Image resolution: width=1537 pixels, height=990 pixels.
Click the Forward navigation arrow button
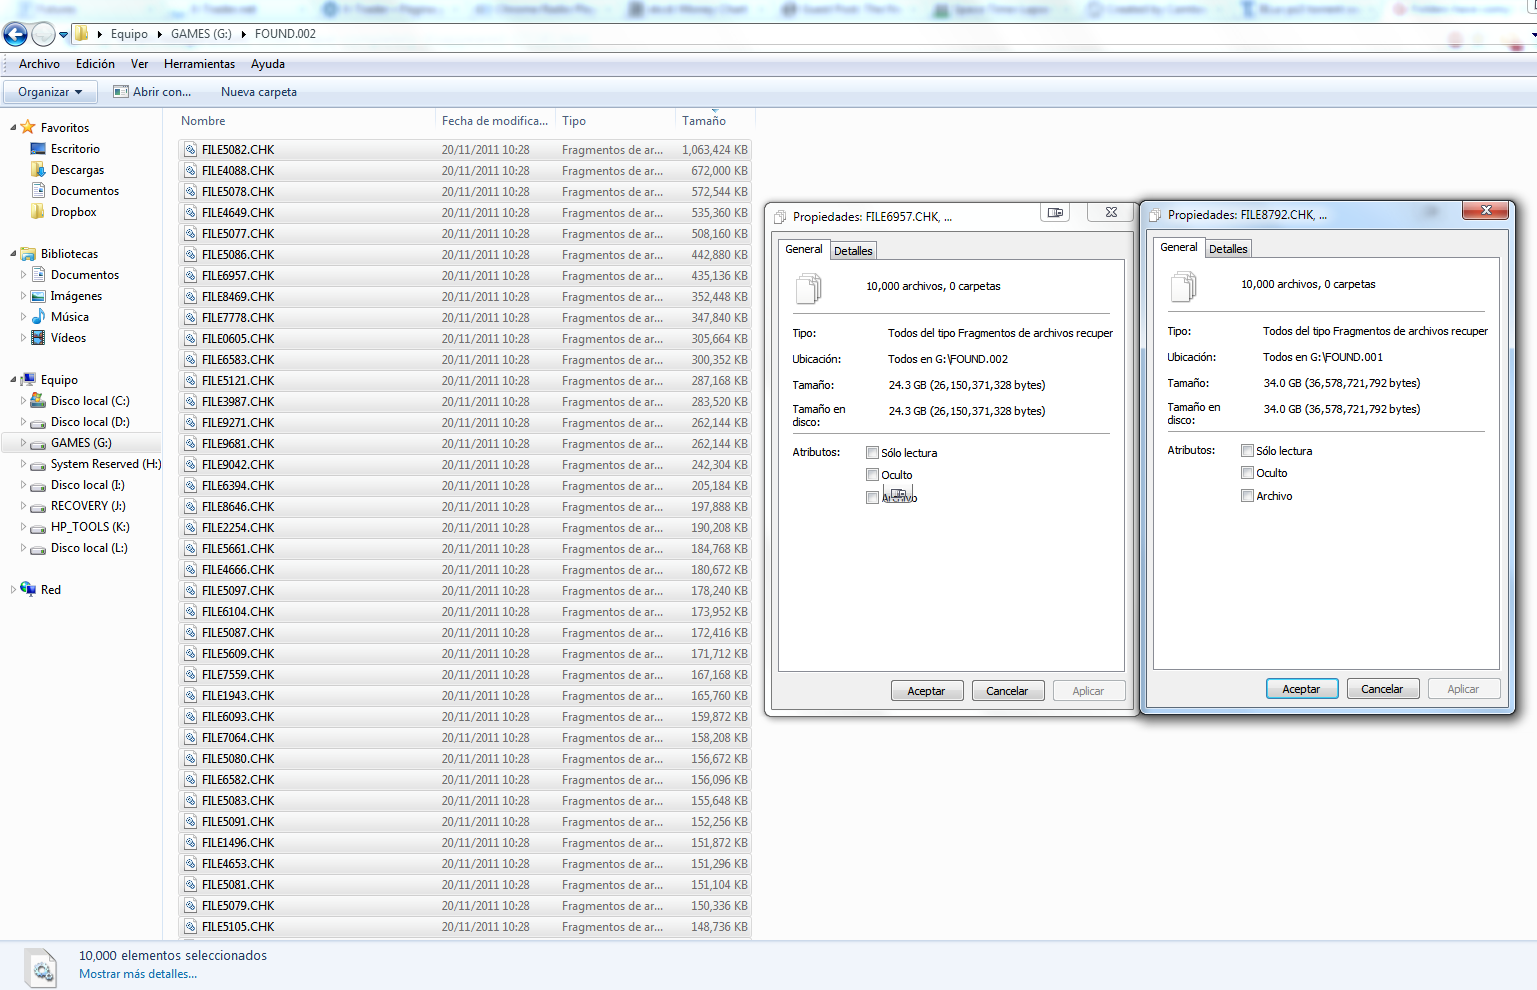pos(43,35)
